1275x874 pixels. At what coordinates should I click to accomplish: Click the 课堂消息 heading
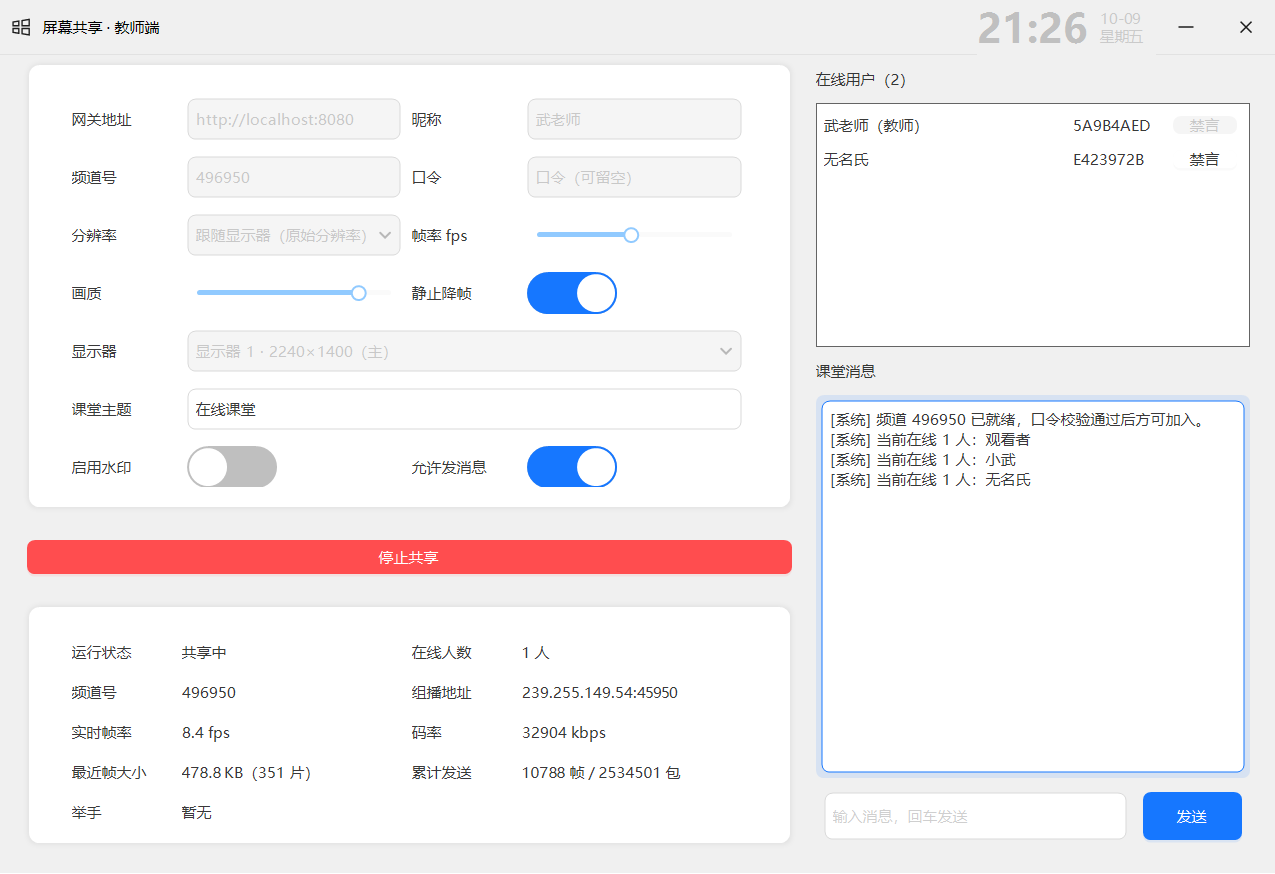tap(846, 371)
